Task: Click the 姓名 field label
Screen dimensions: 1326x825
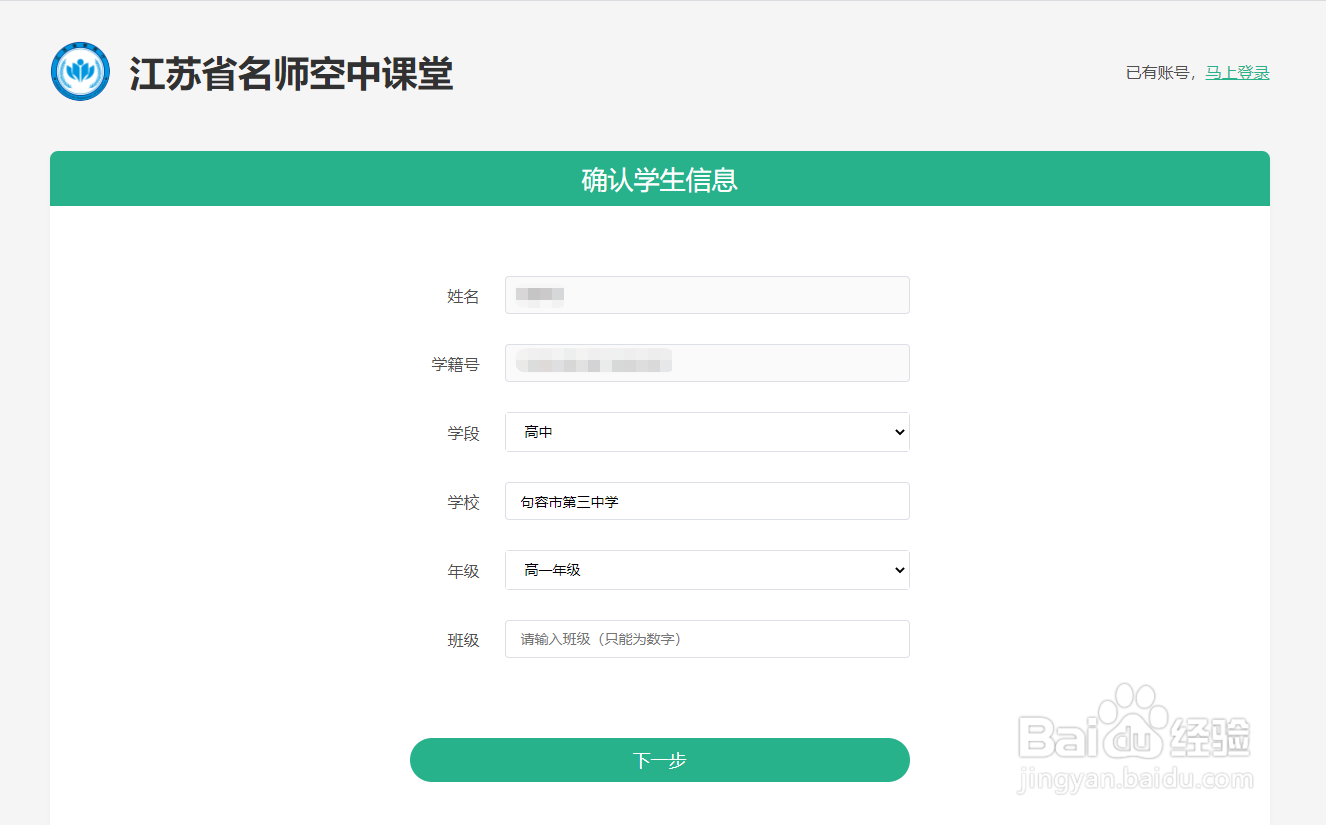Action: [463, 297]
